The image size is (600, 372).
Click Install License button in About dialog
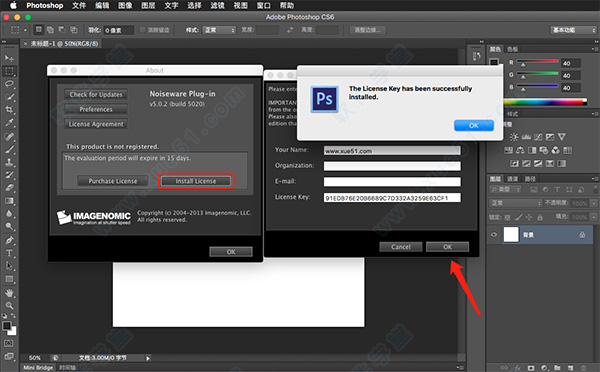(196, 181)
